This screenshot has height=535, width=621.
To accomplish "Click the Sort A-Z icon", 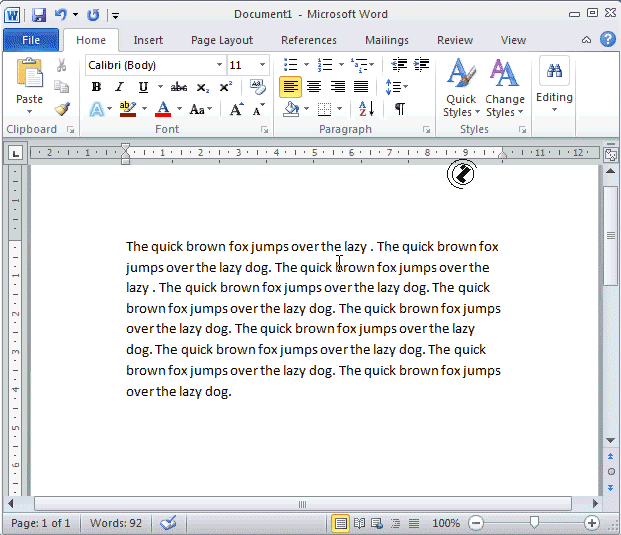I will 366,109.
